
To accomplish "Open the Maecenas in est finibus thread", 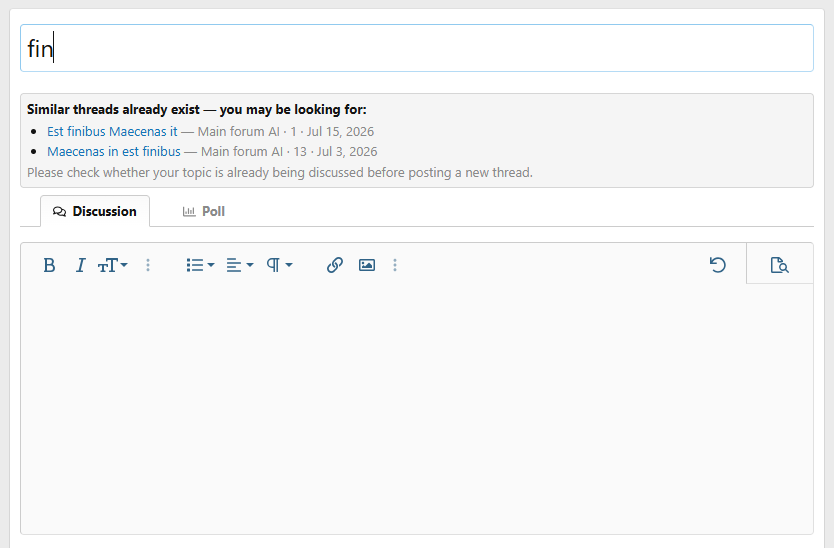I will [x=114, y=152].
